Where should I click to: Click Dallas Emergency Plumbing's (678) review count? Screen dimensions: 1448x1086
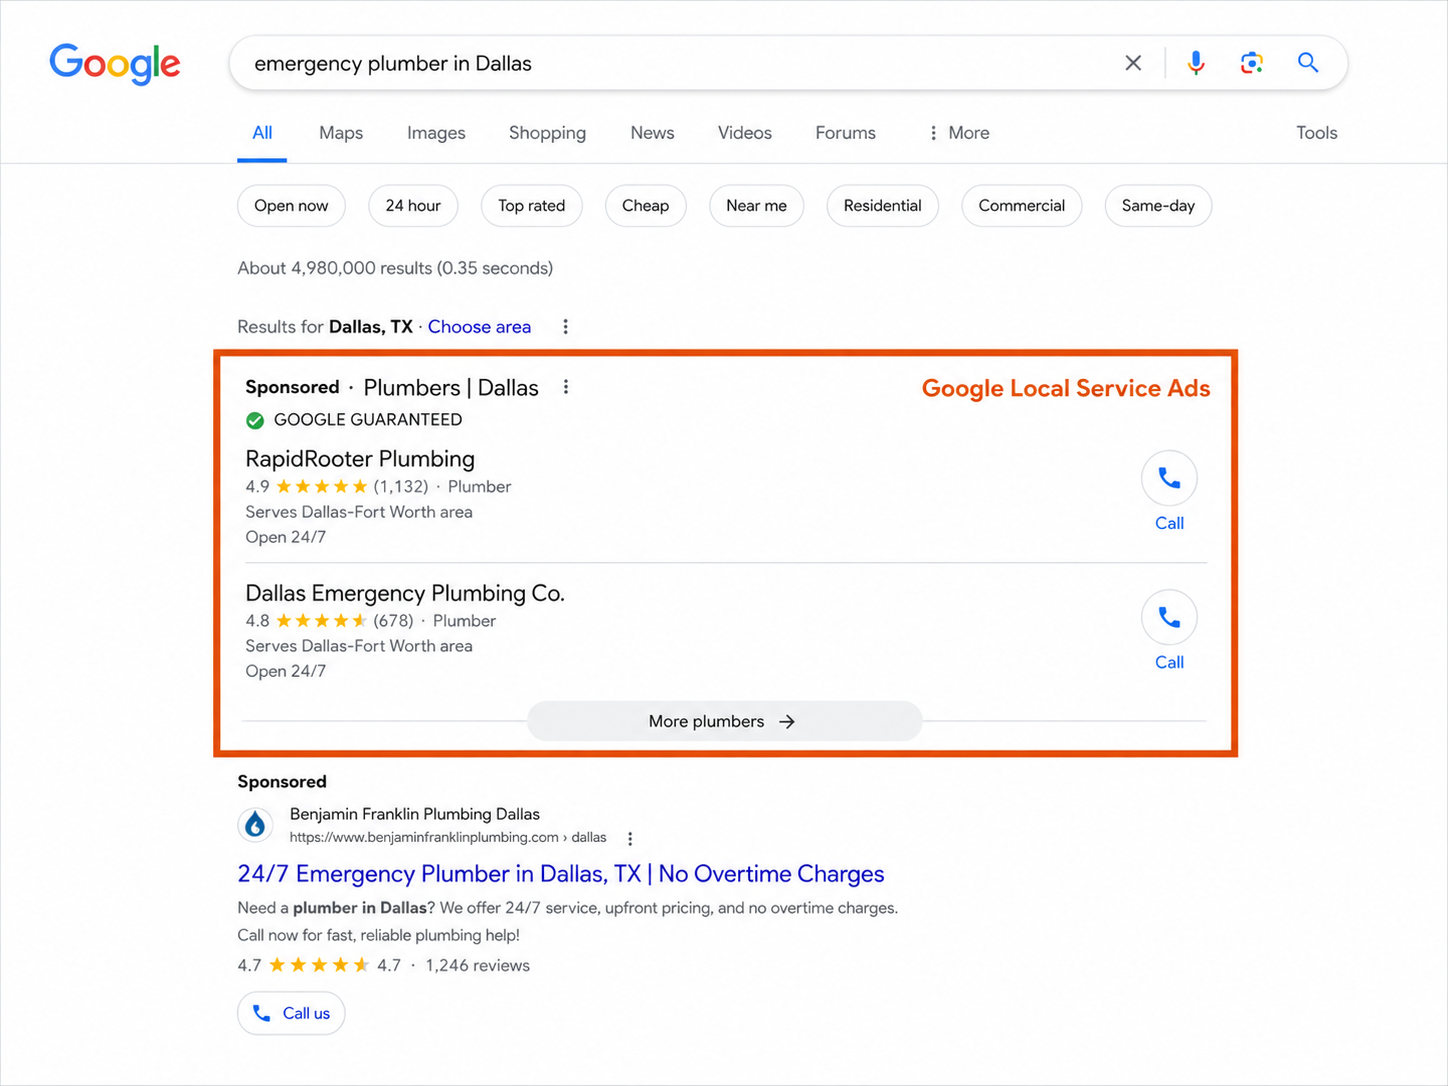tap(393, 621)
